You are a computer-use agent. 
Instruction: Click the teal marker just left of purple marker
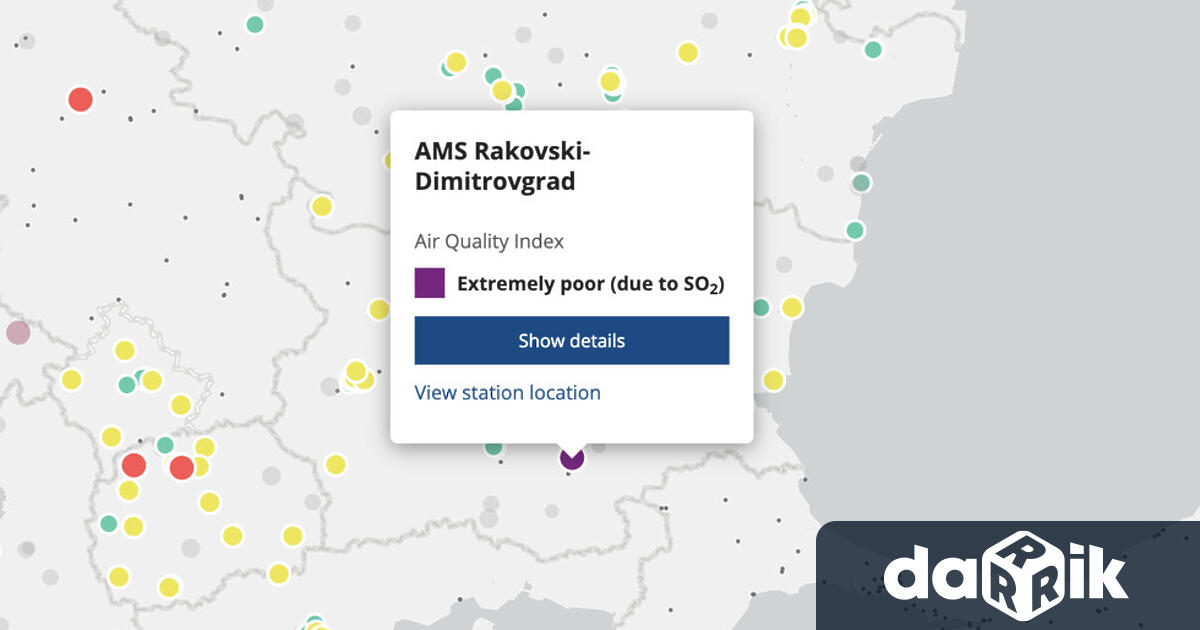(x=493, y=447)
